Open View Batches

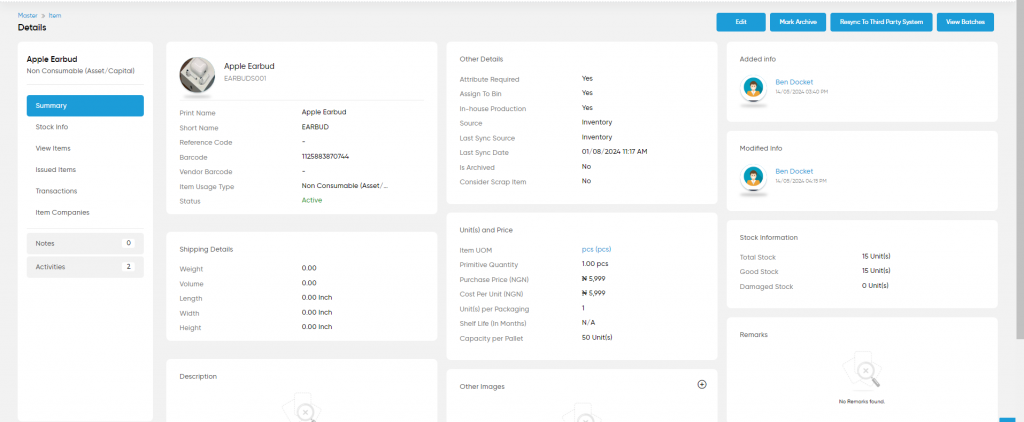[965, 22]
